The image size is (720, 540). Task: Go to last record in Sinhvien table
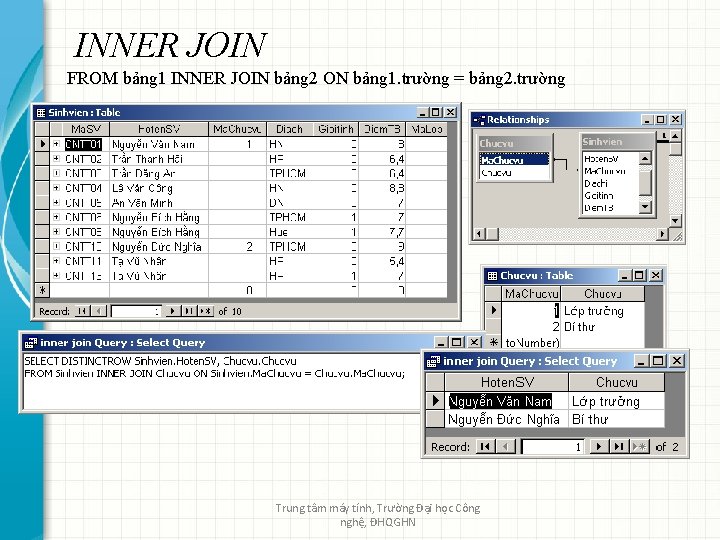click(x=189, y=311)
